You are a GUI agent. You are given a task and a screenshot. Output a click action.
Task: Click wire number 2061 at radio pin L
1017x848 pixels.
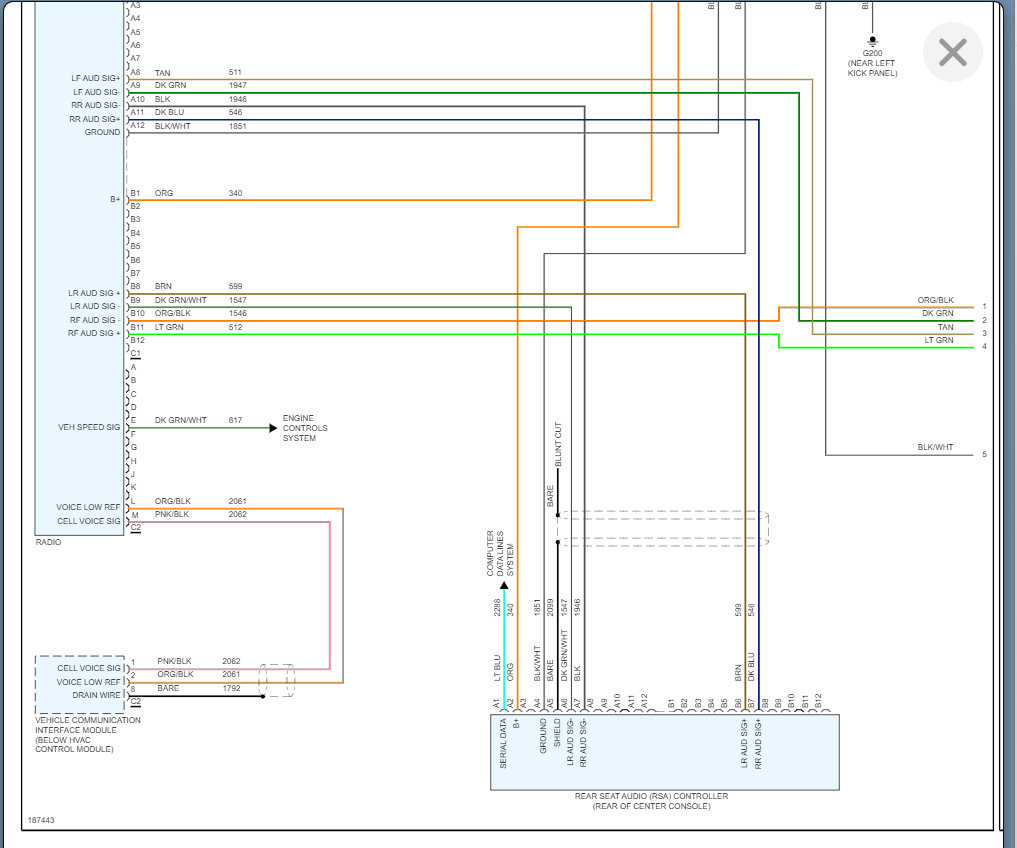(237, 502)
